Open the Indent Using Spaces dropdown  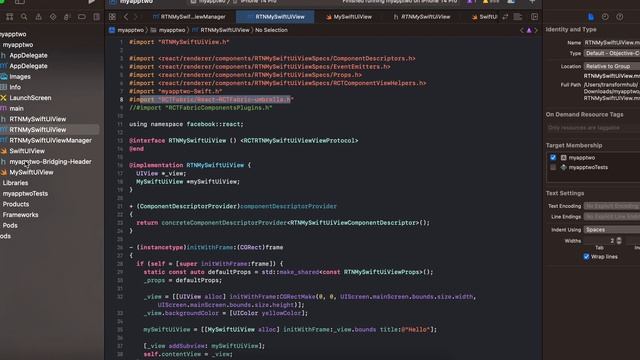611,230
